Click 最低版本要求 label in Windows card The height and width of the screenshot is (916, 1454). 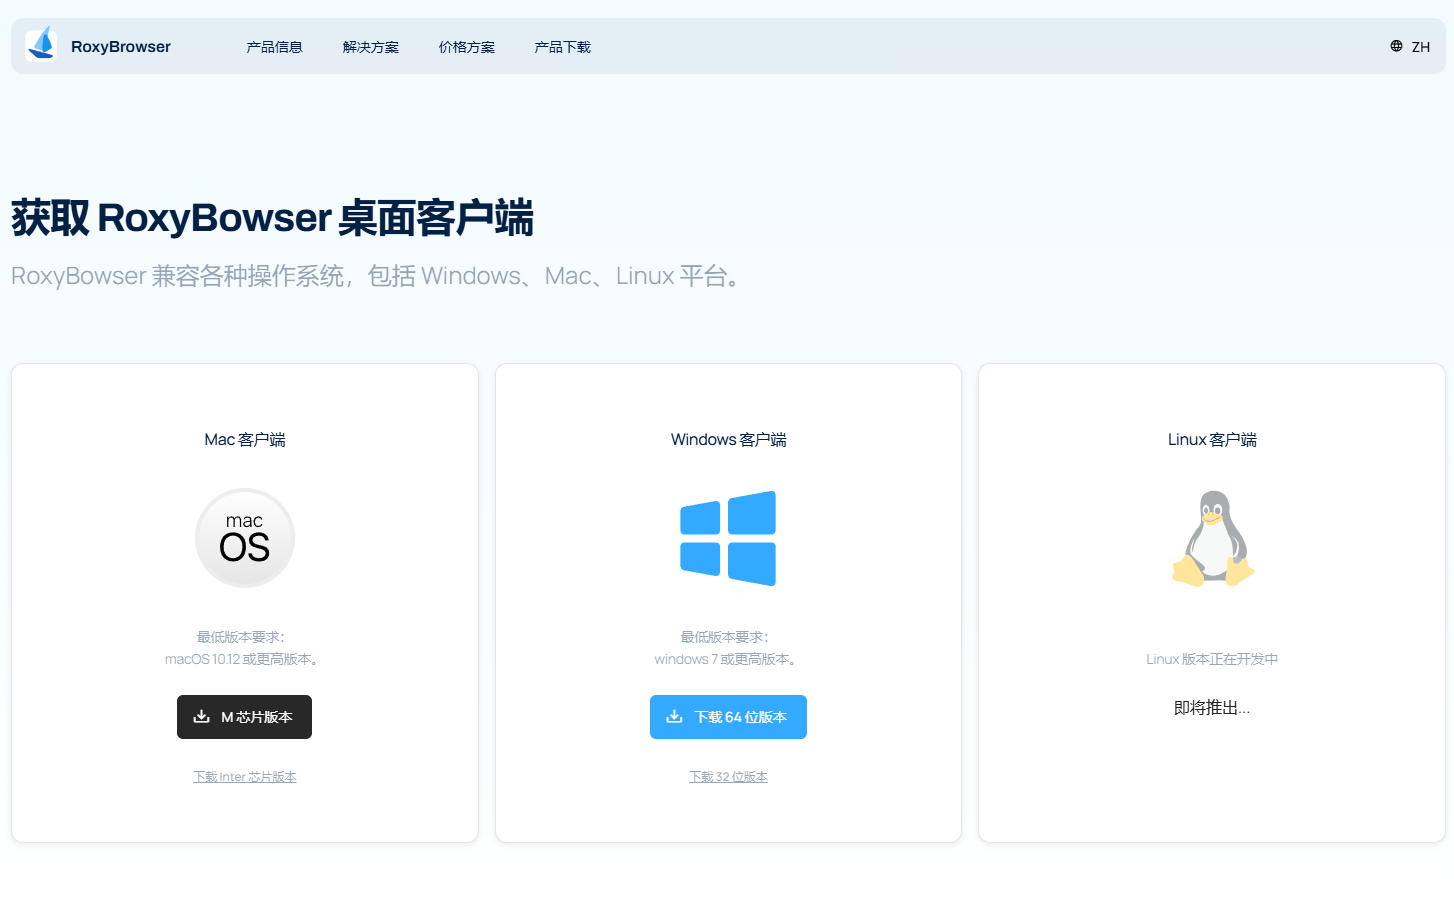point(725,637)
